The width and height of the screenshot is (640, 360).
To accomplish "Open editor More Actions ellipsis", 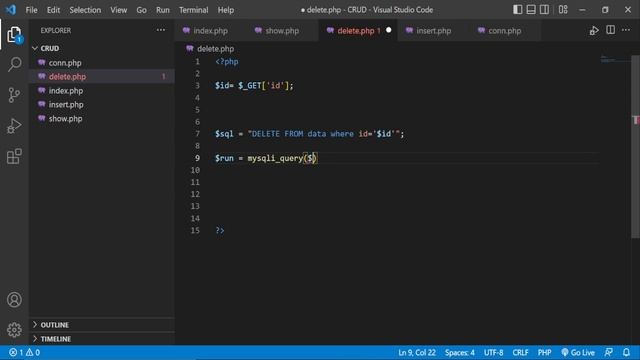I will [626, 30].
